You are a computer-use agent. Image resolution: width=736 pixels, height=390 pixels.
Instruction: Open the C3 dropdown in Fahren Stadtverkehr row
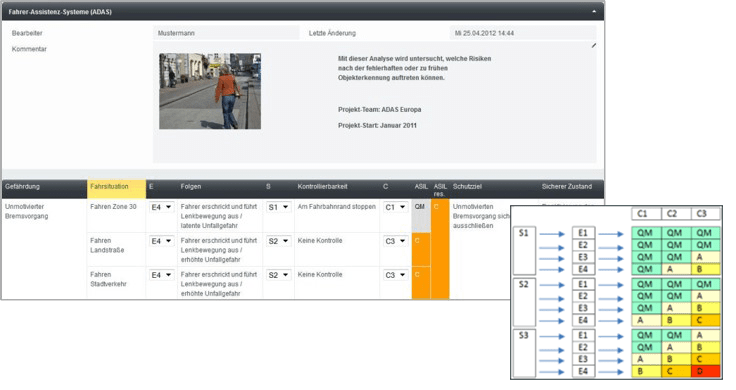click(395, 275)
